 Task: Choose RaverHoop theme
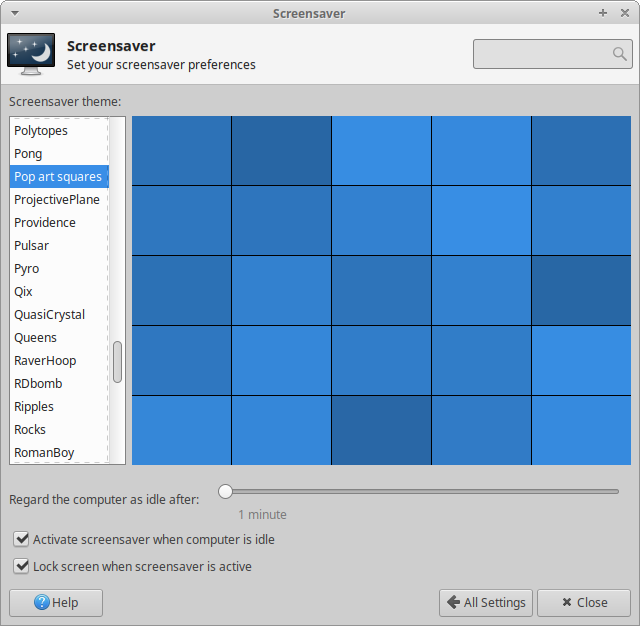(x=59, y=361)
